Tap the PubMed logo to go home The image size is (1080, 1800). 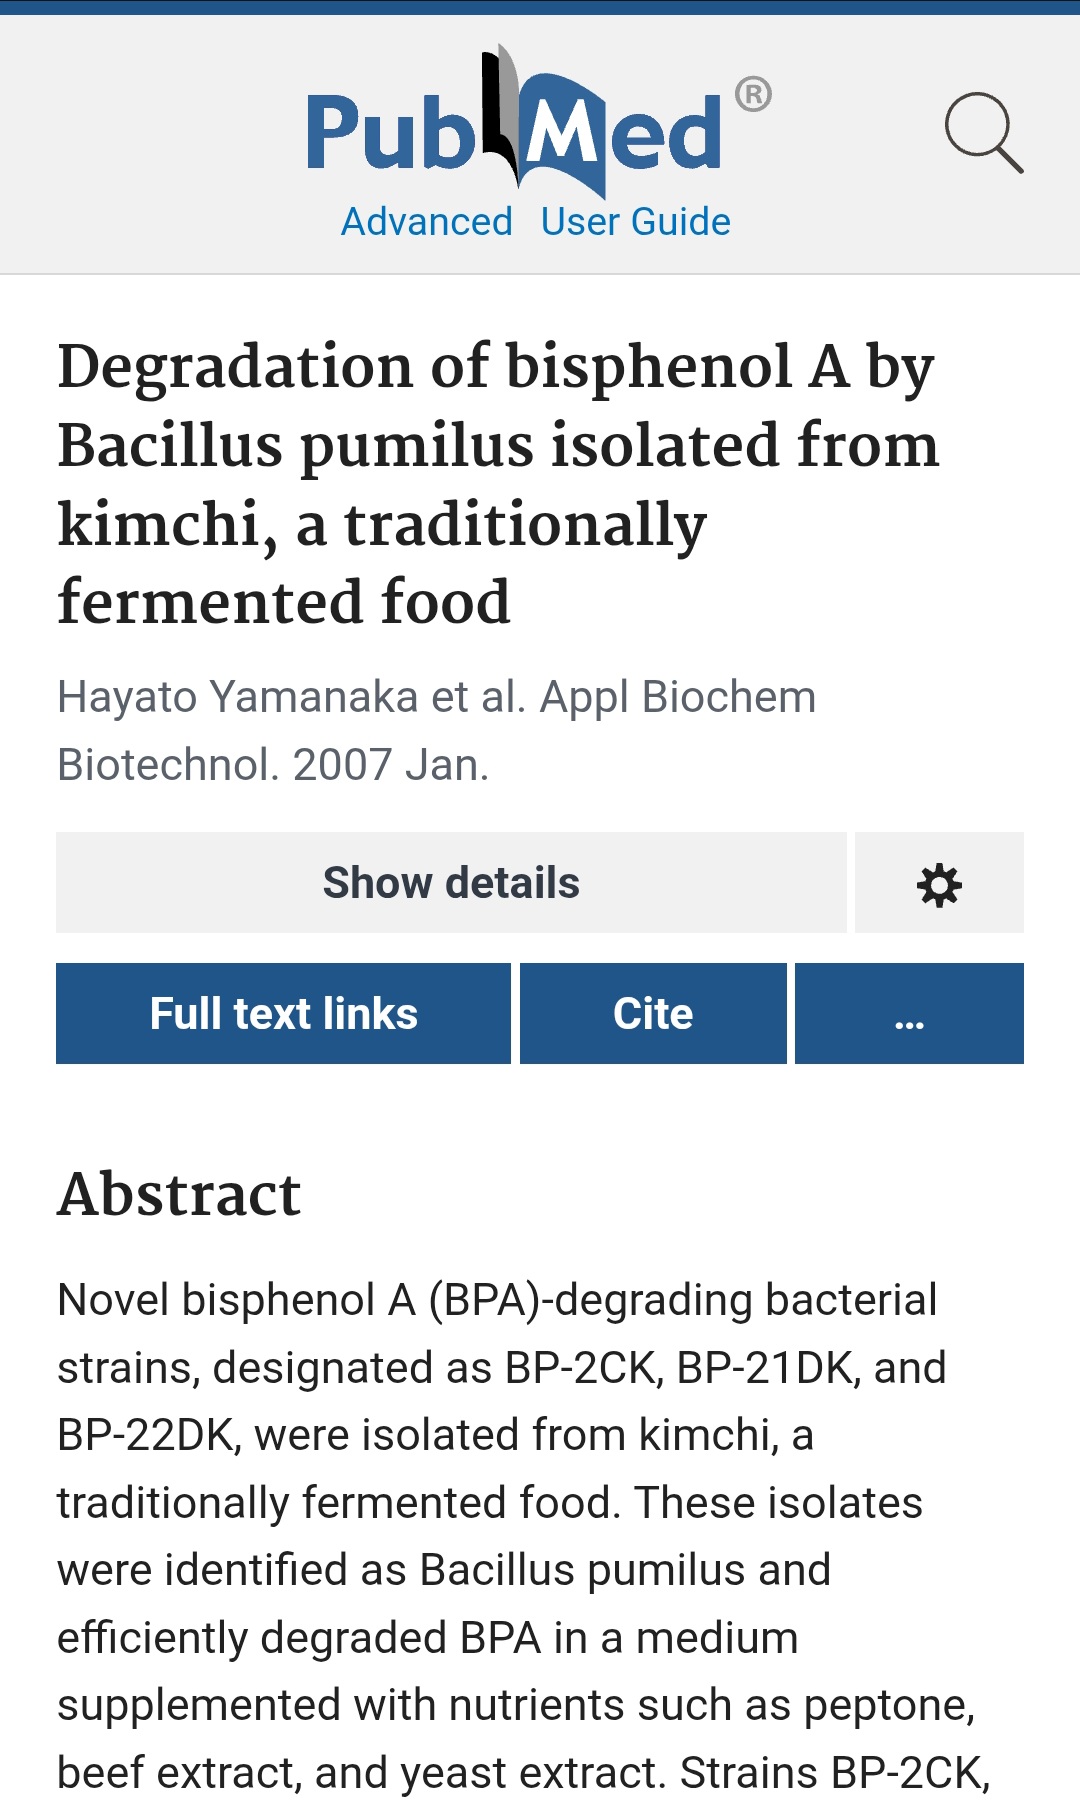[538, 122]
